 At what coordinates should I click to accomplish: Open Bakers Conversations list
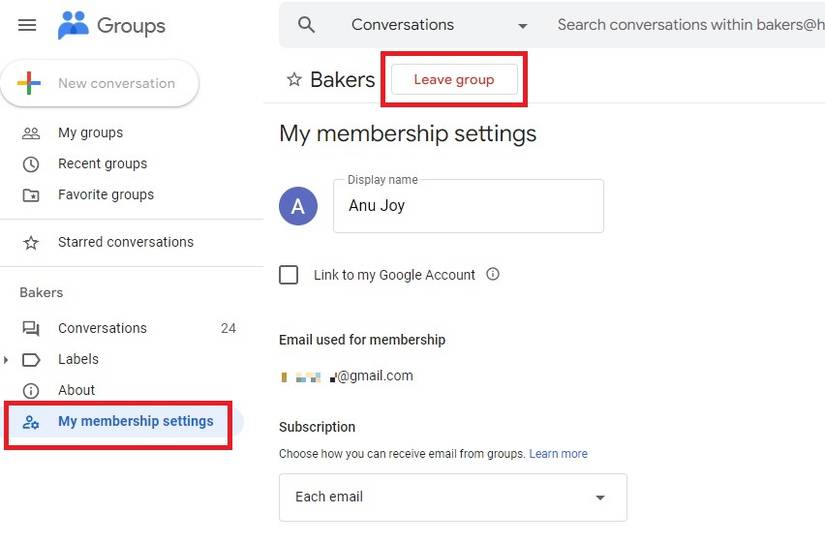(102, 328)
